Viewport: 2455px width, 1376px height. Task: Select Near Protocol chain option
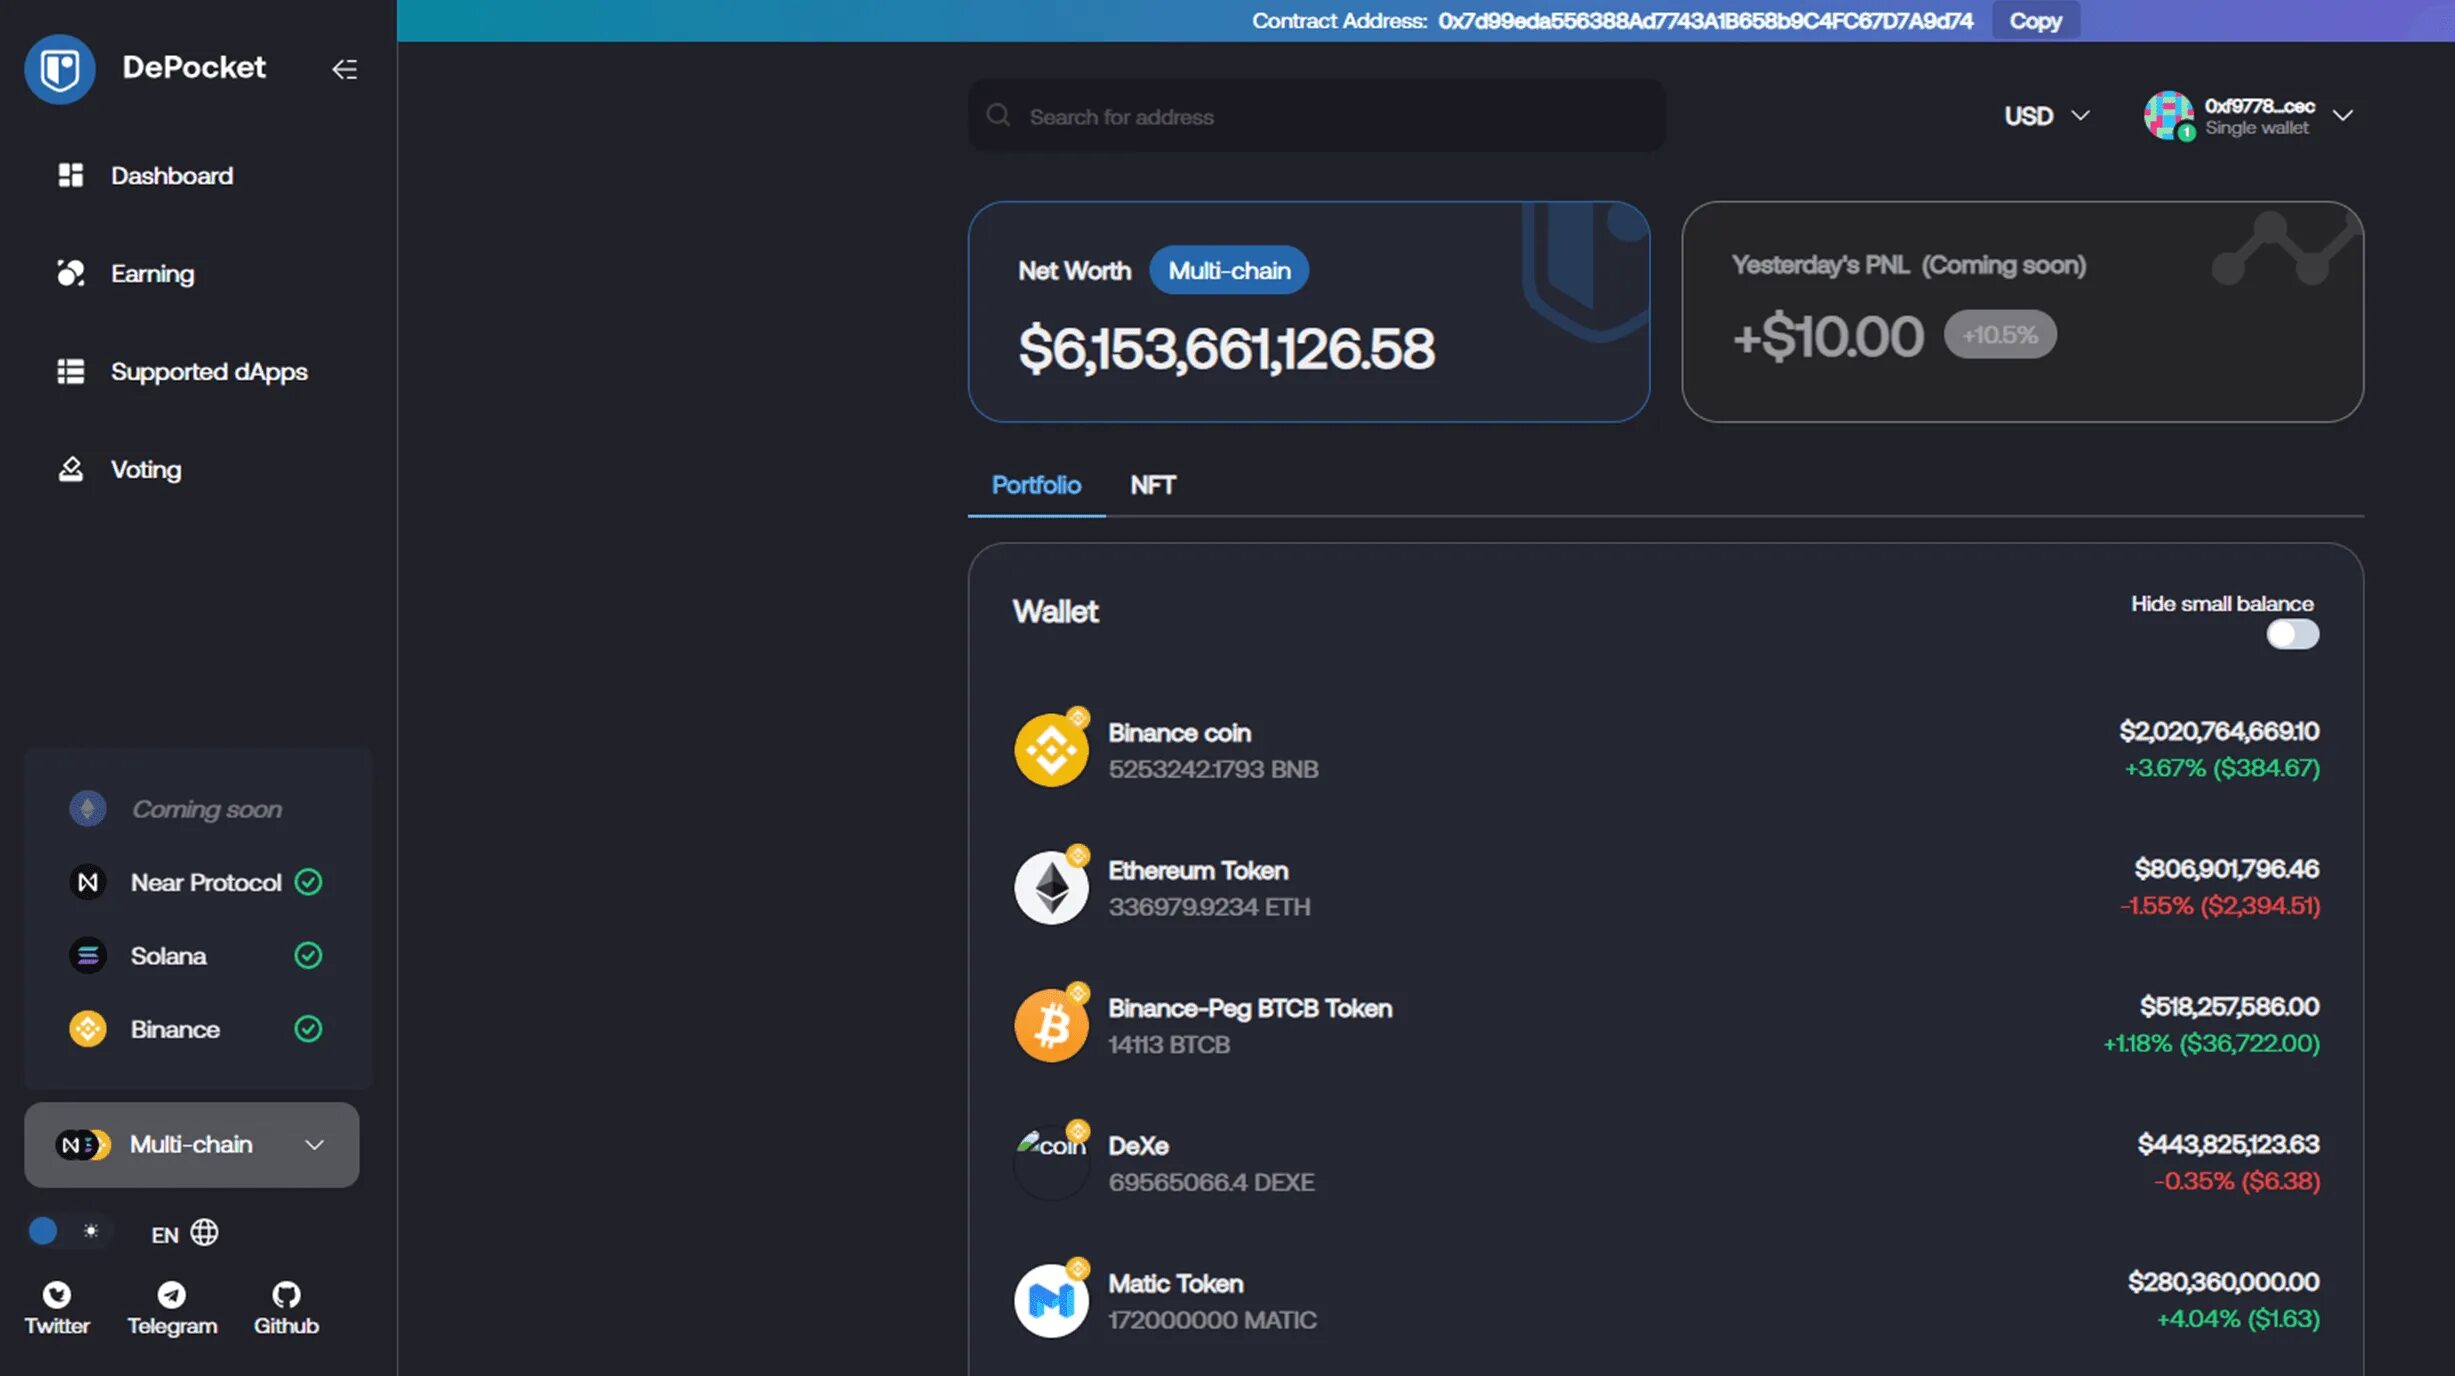pyautogui.click(x=205, y=882)
